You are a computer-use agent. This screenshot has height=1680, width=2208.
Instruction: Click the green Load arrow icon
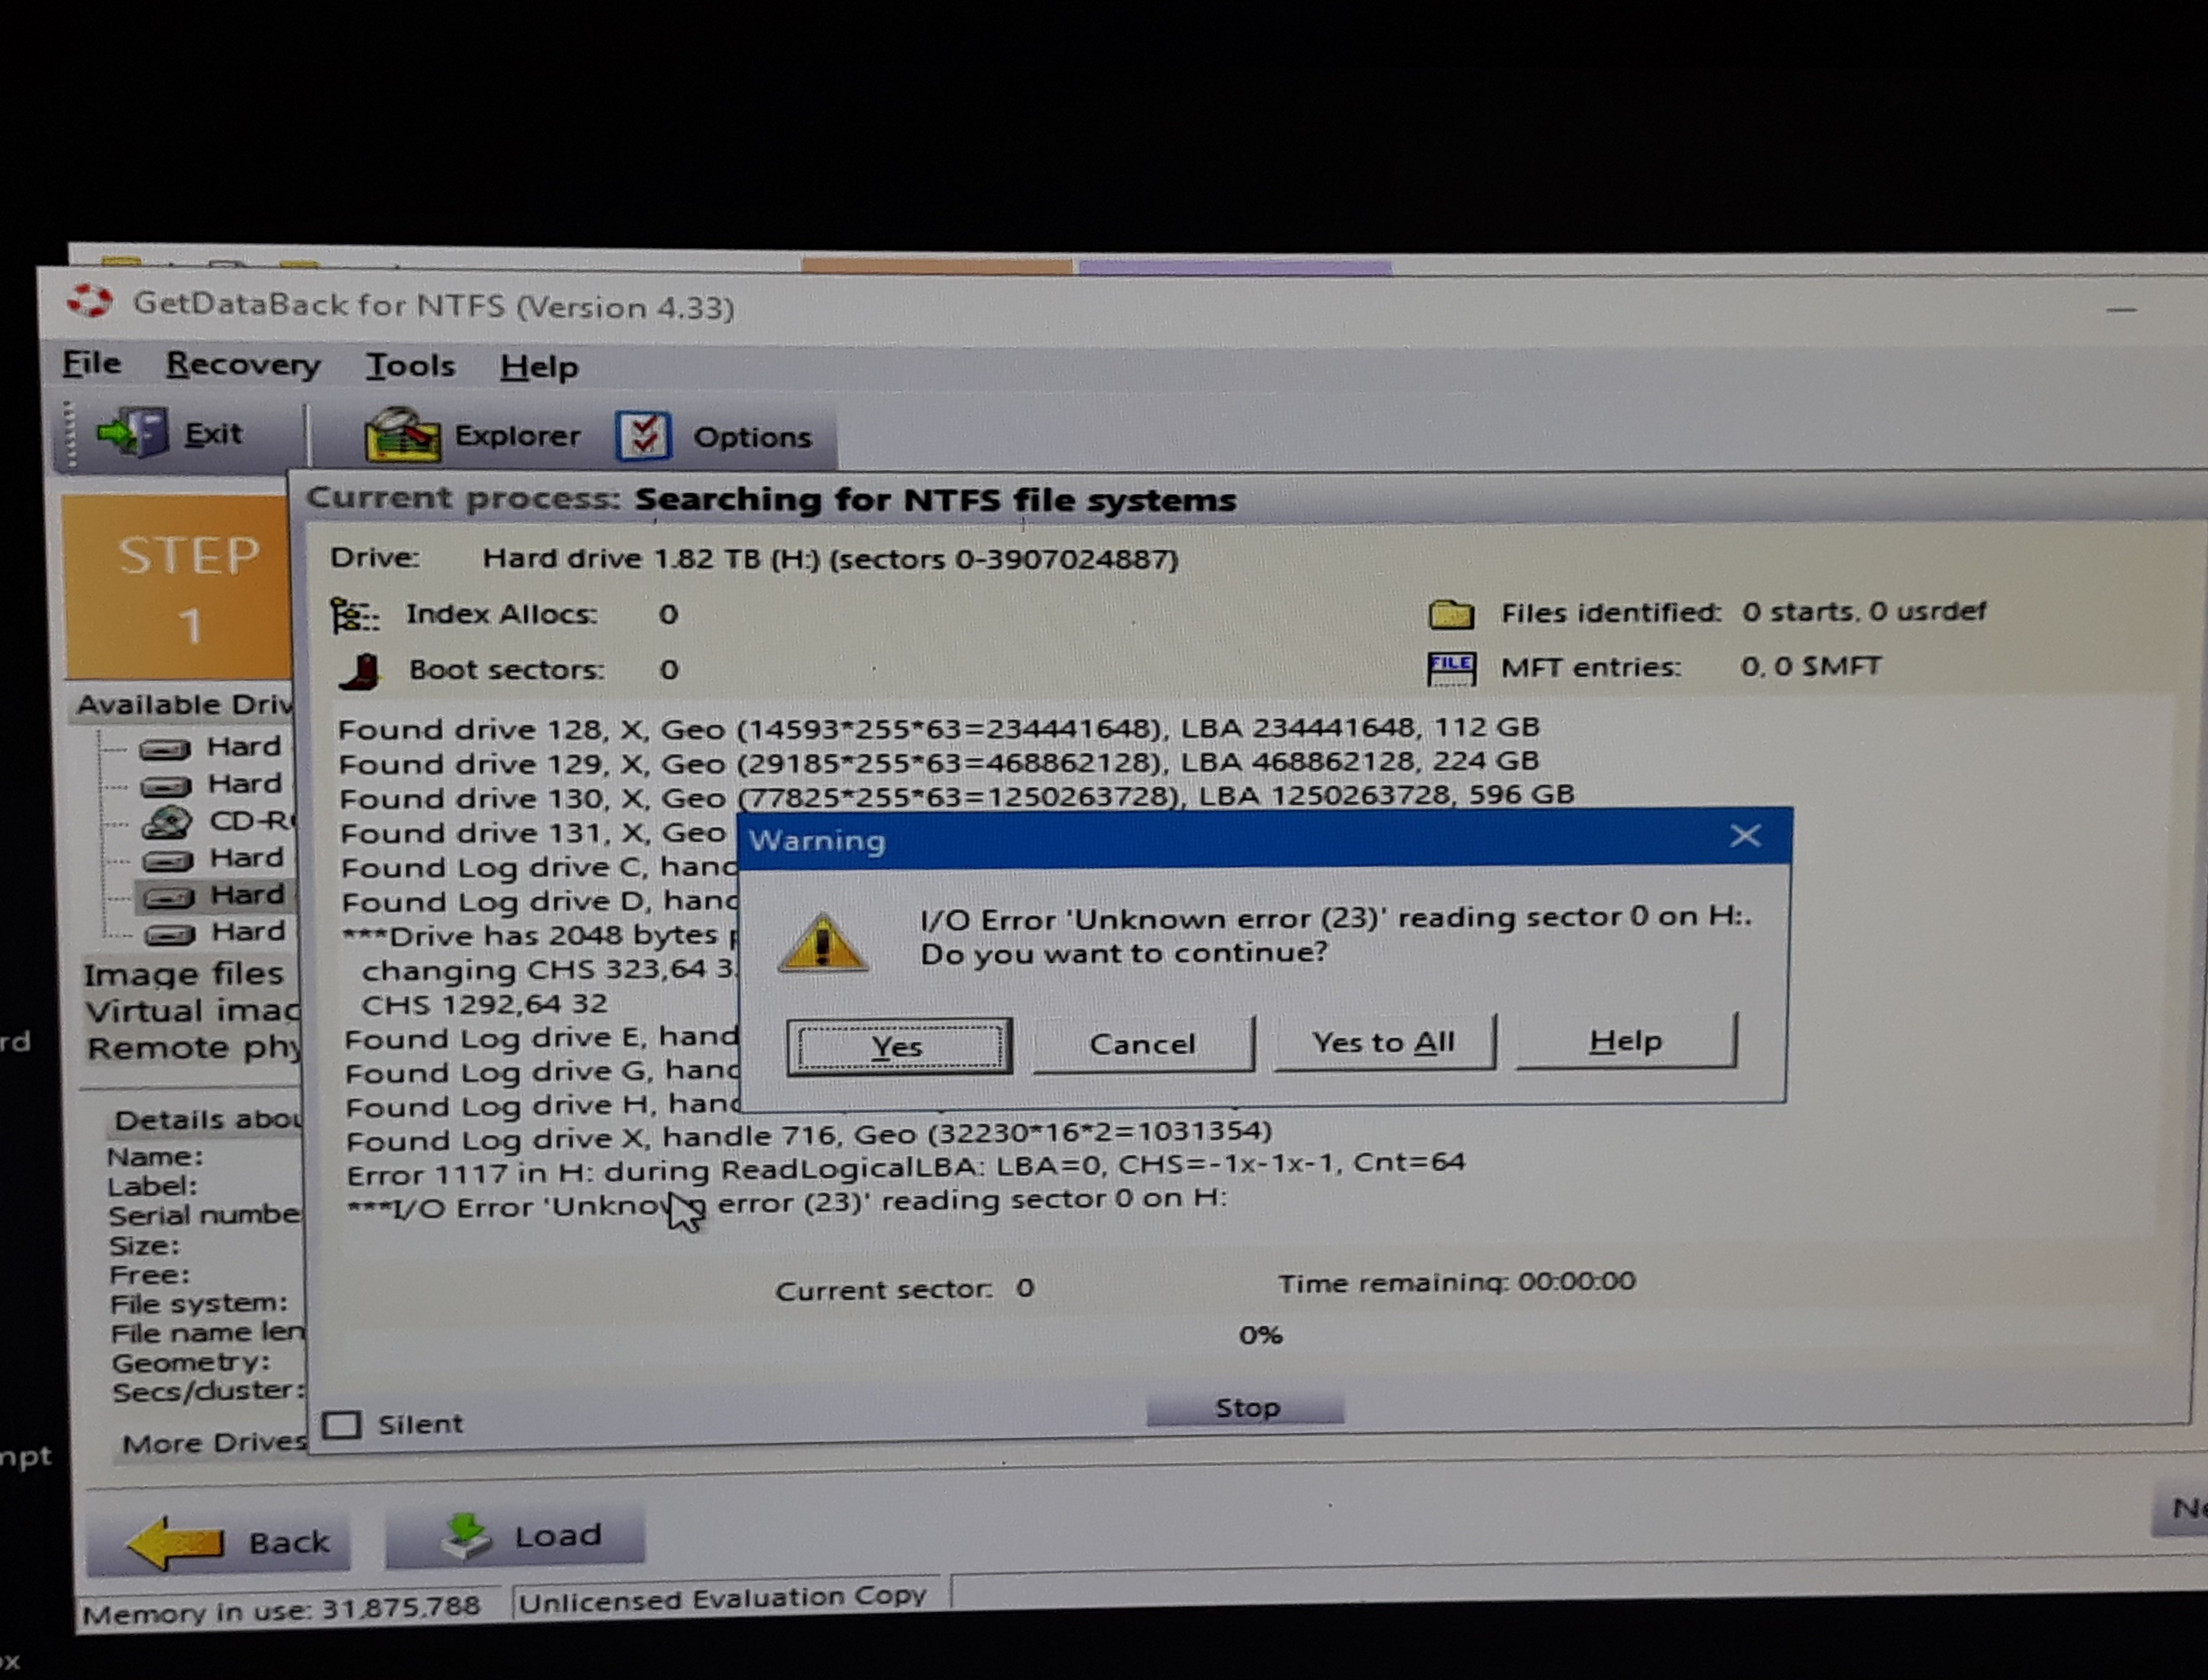[466, 1536]
